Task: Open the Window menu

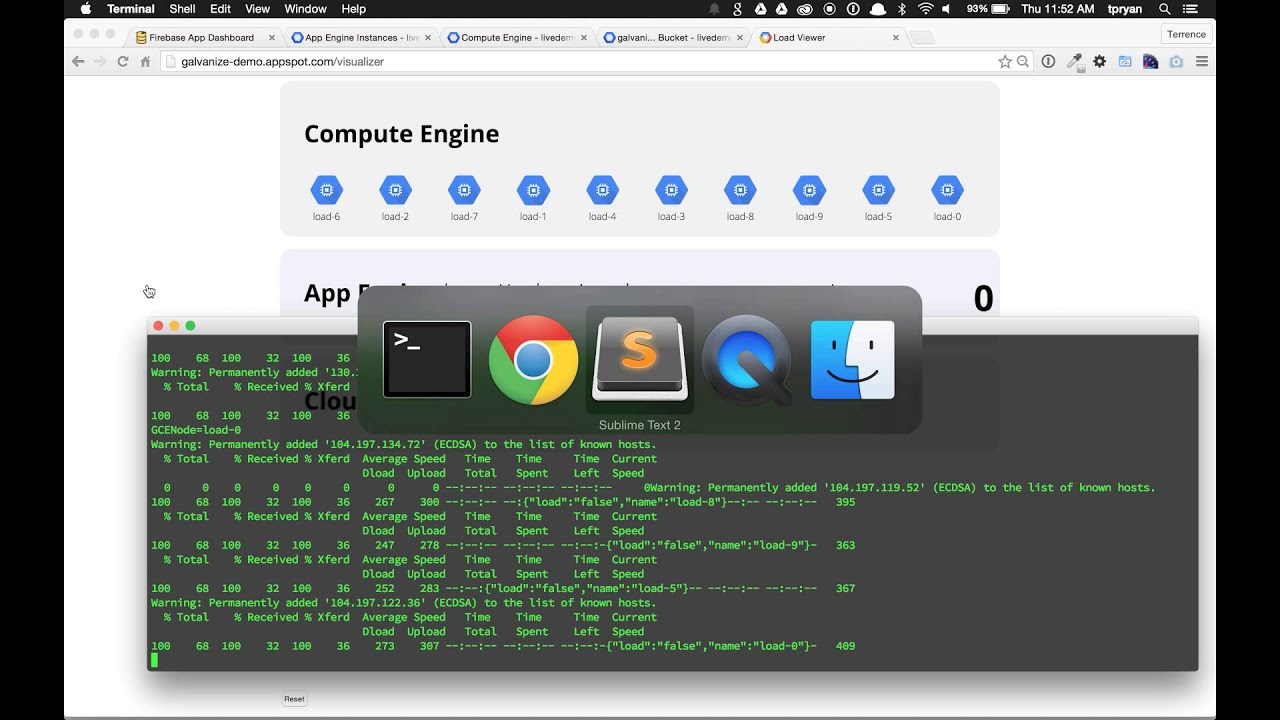Action: tap(305, 9)
